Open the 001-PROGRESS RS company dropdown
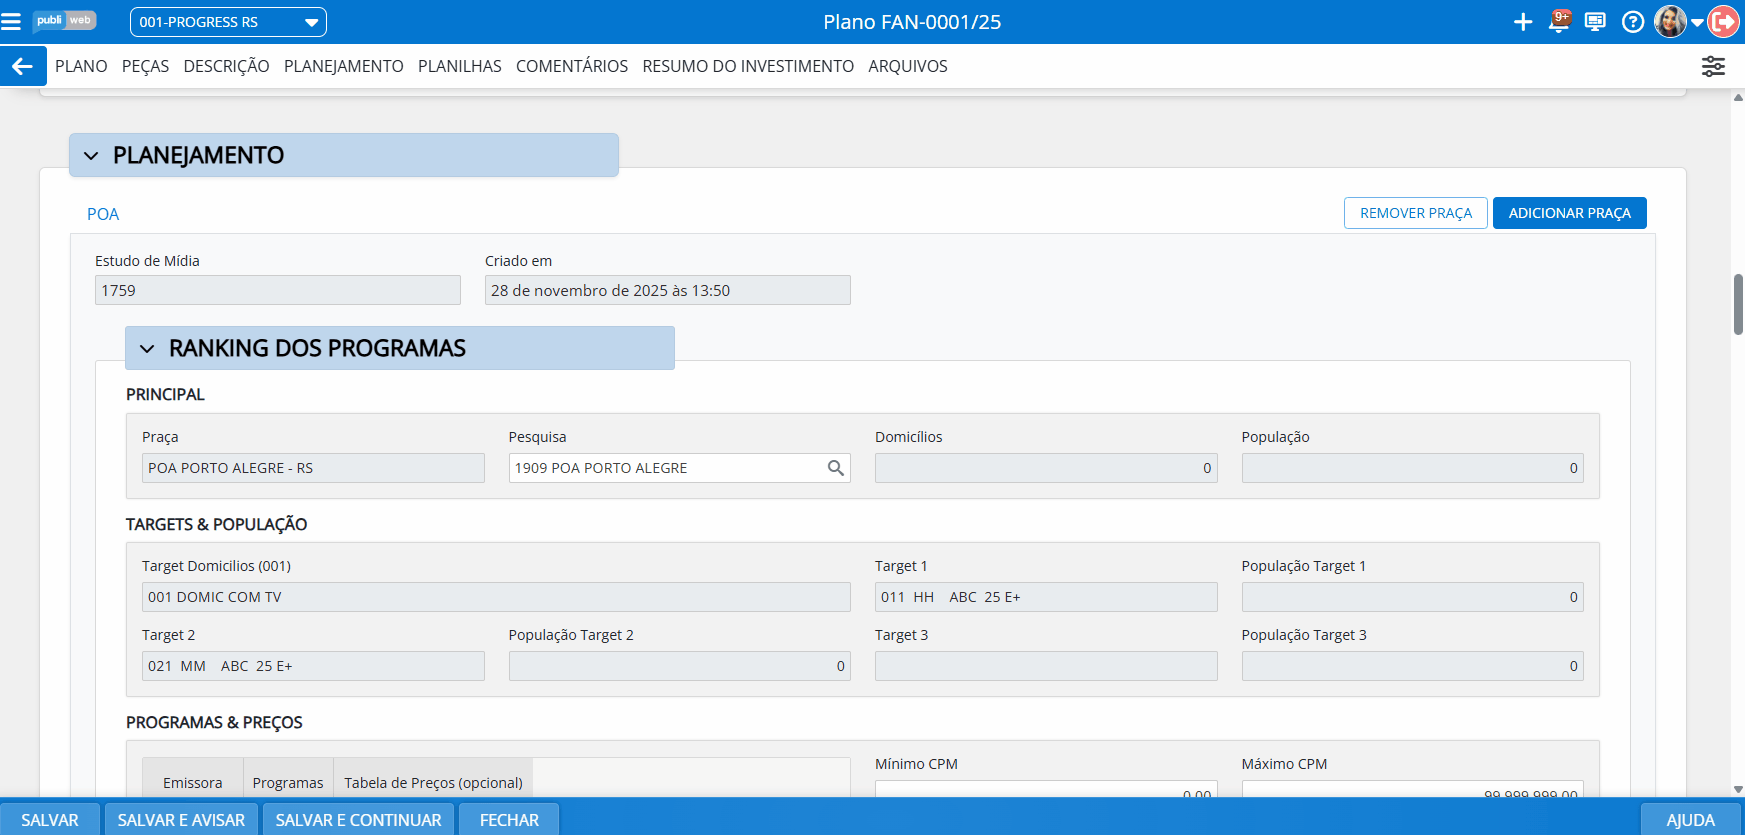 click(228, 22)
